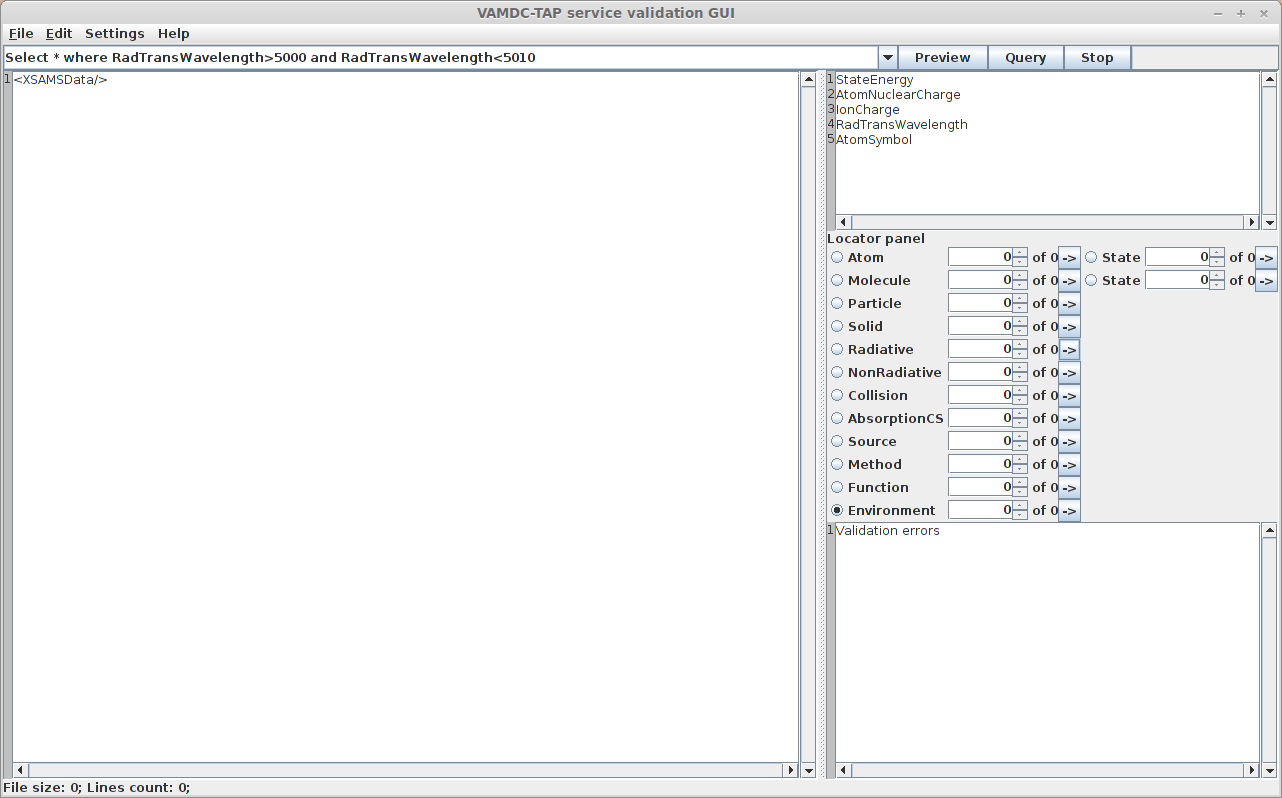Click the Preview button
This screenshot has width=1282, height=798.
click(943, 58)
